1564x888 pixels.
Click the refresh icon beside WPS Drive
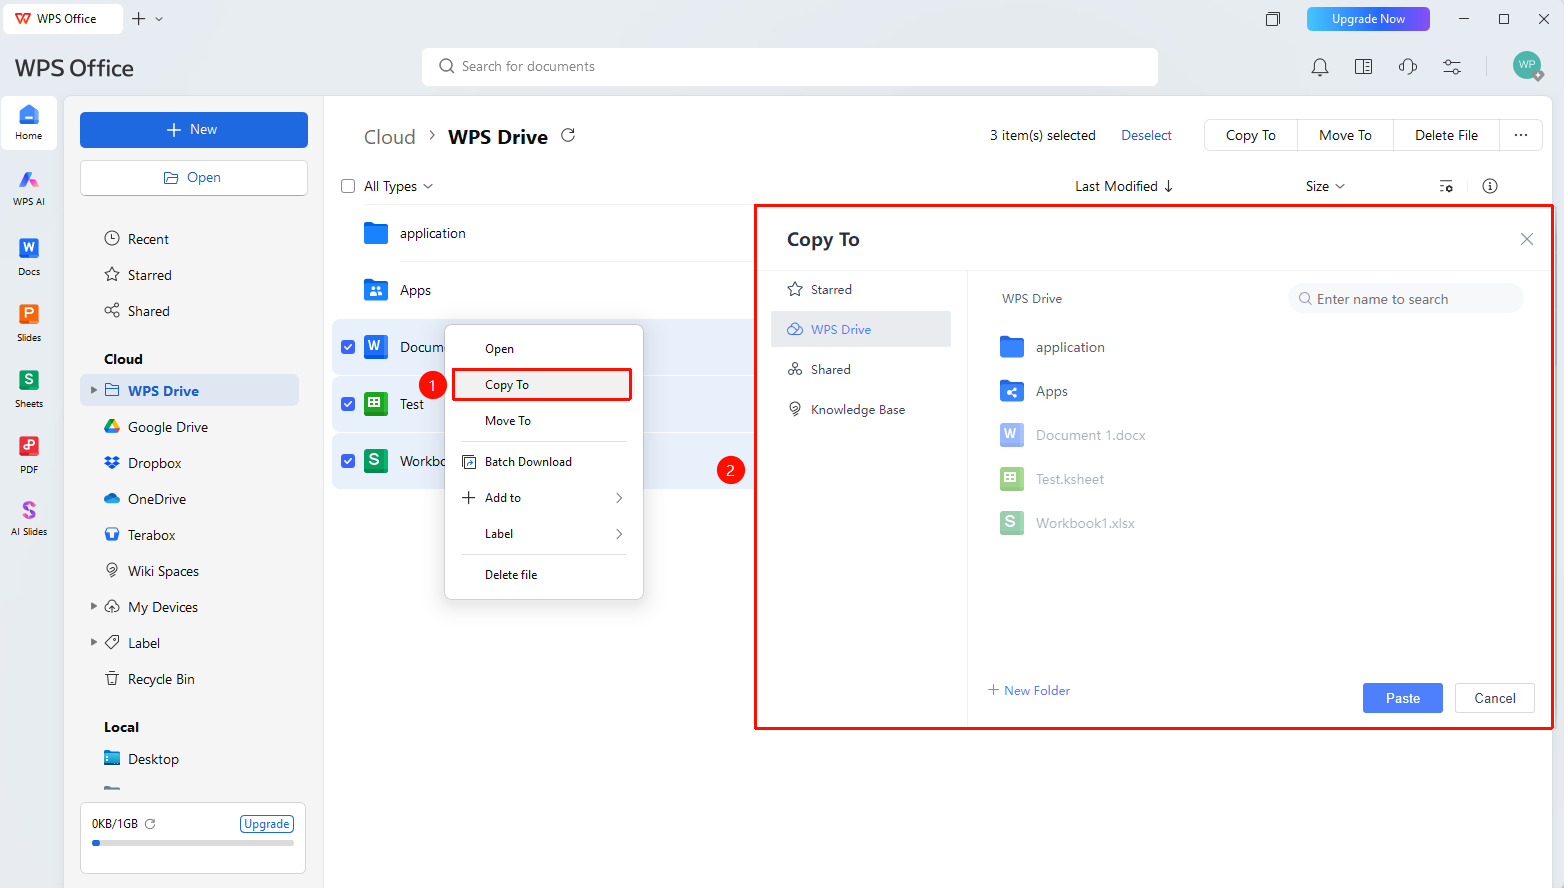coord(568,135)
